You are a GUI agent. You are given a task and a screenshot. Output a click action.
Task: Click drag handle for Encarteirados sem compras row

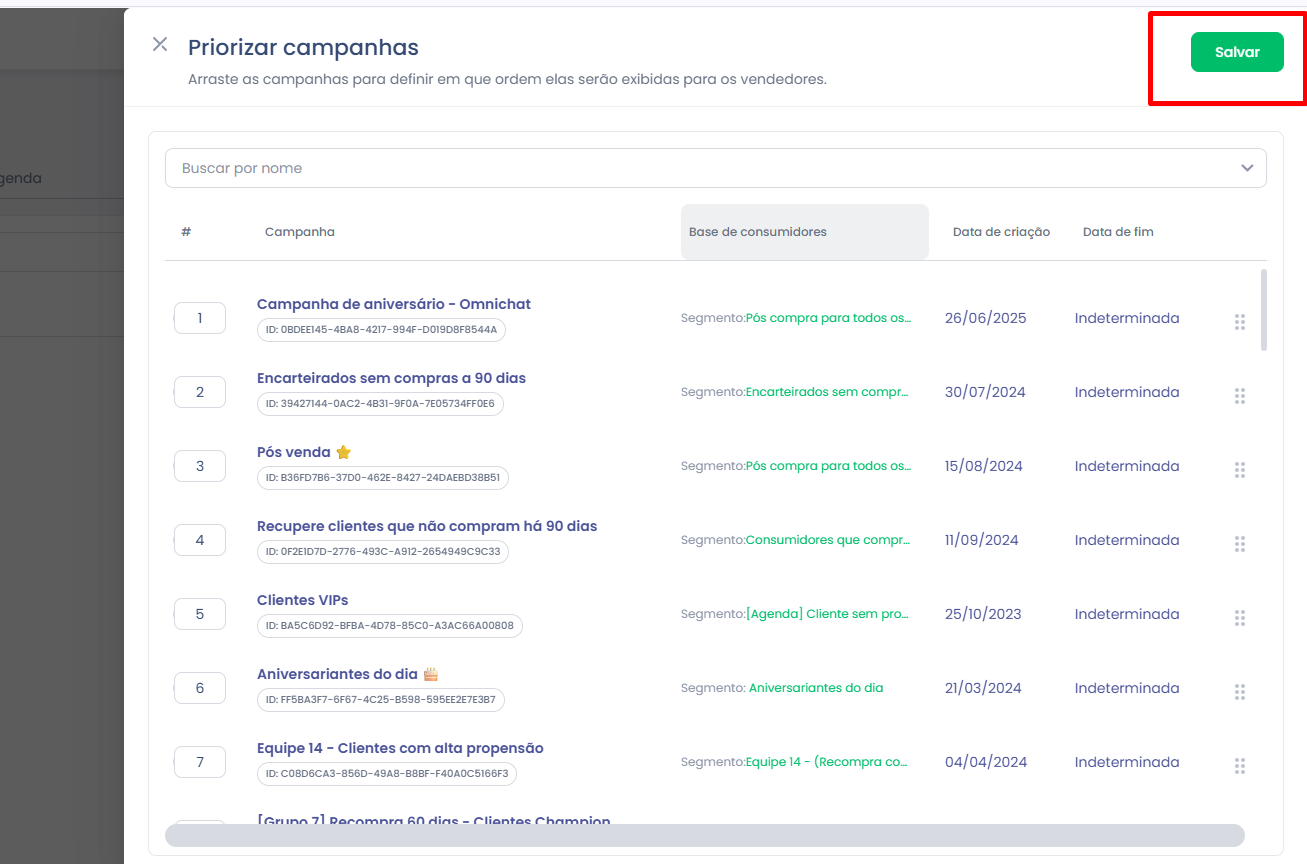pos(1240,396)
